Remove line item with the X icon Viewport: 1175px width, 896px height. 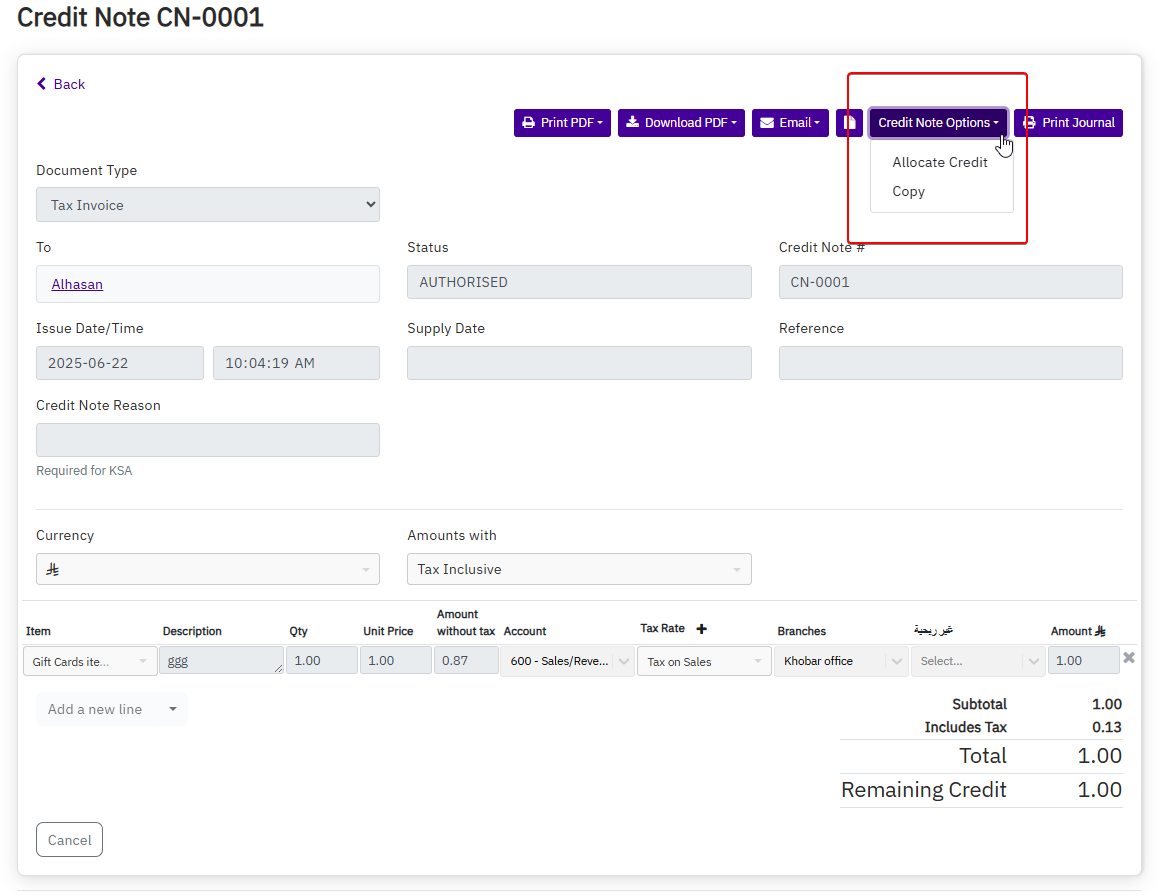1129,658
